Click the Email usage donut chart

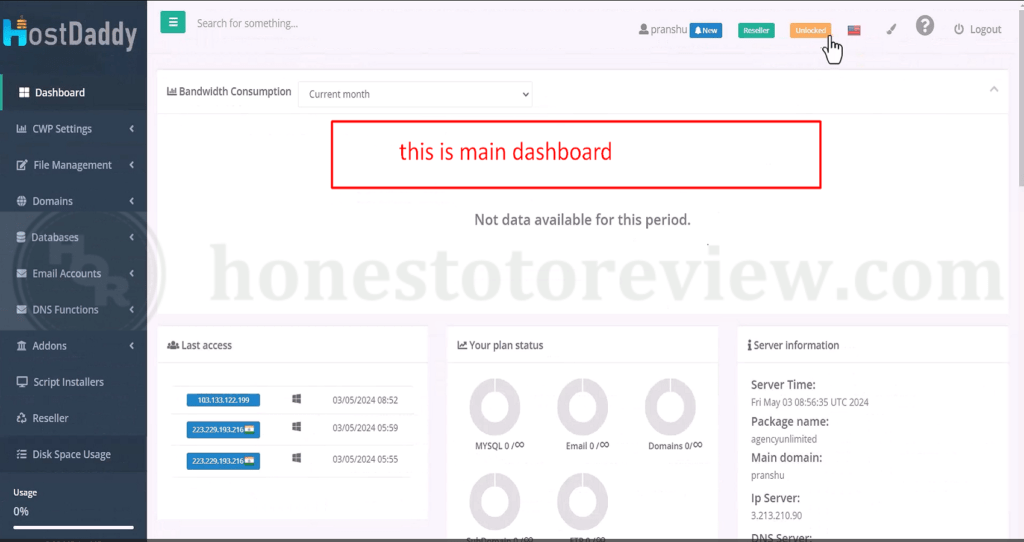(x=583, y=407)
